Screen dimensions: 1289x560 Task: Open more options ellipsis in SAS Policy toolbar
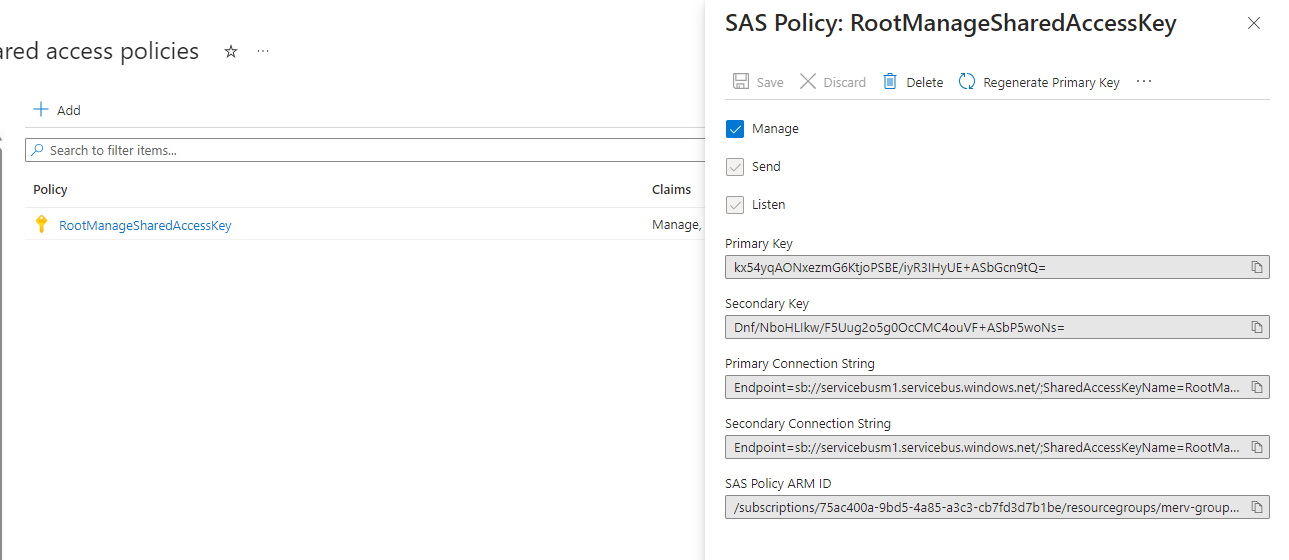click(x=1144, y=82)
